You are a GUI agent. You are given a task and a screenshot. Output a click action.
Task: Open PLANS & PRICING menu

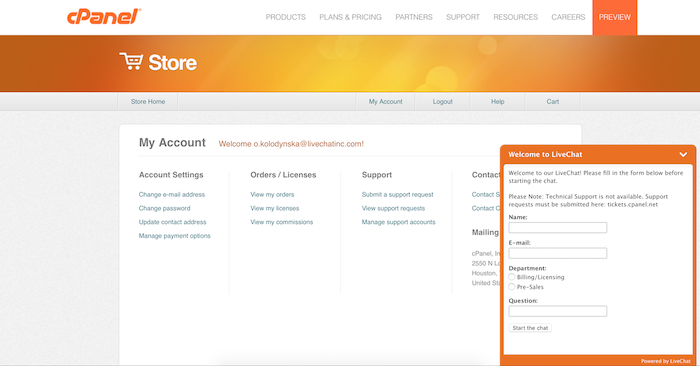(x=350, y=17)
